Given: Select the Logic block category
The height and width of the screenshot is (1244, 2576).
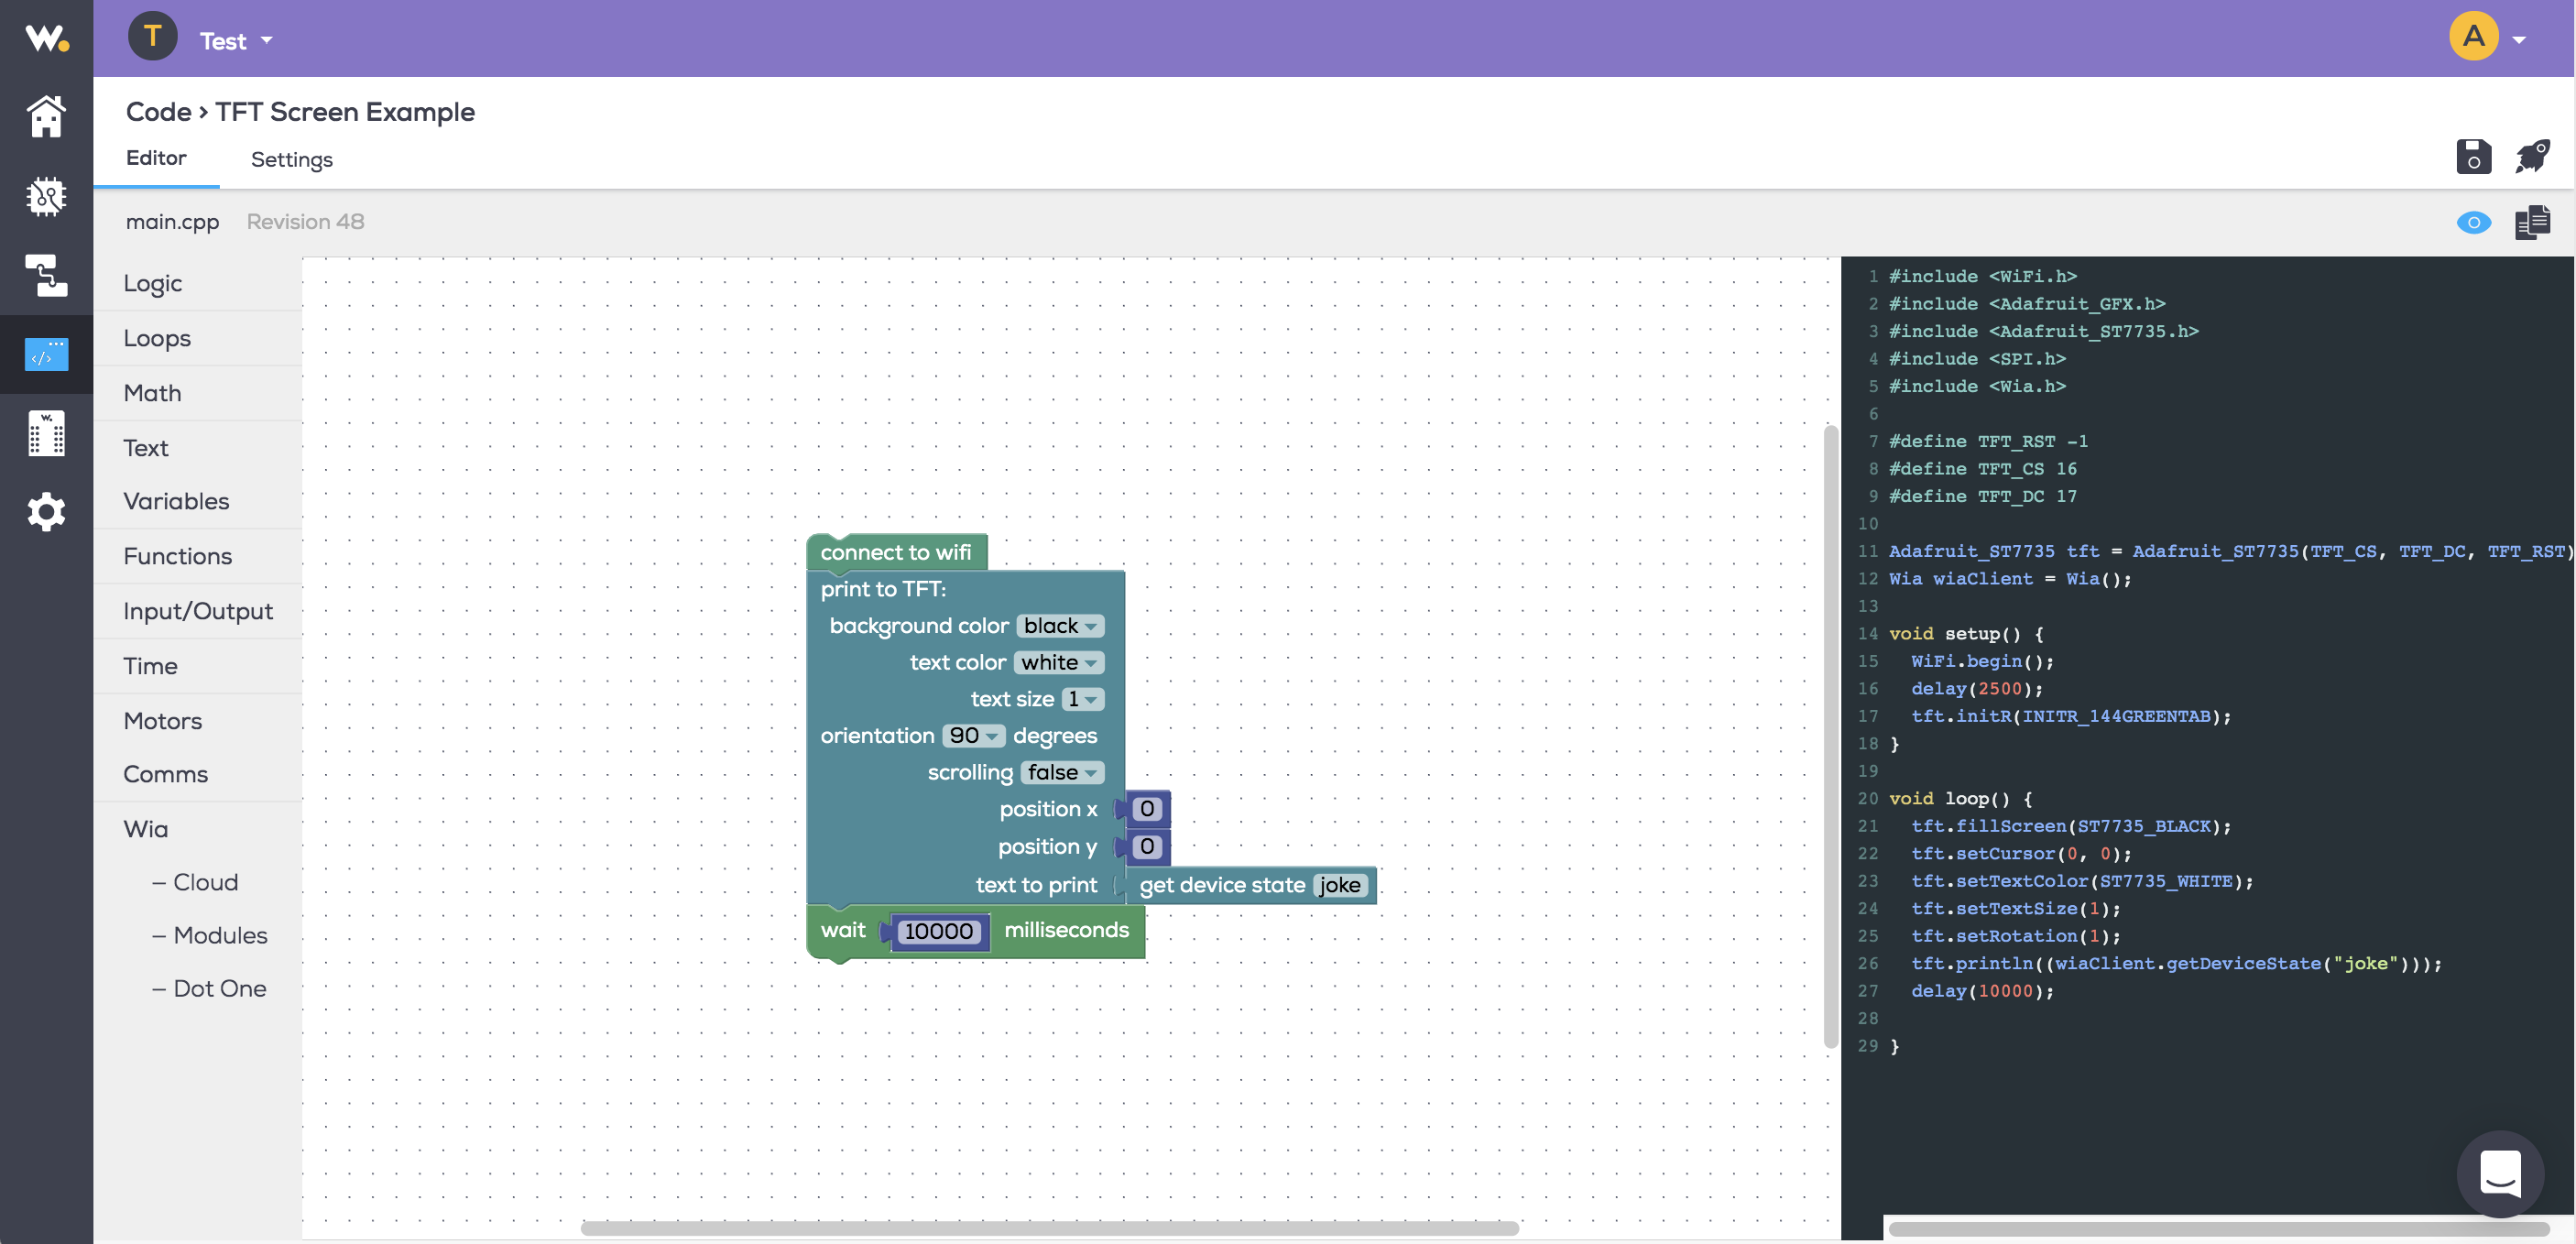Looking at the screenshot, I should coord(153,283).
